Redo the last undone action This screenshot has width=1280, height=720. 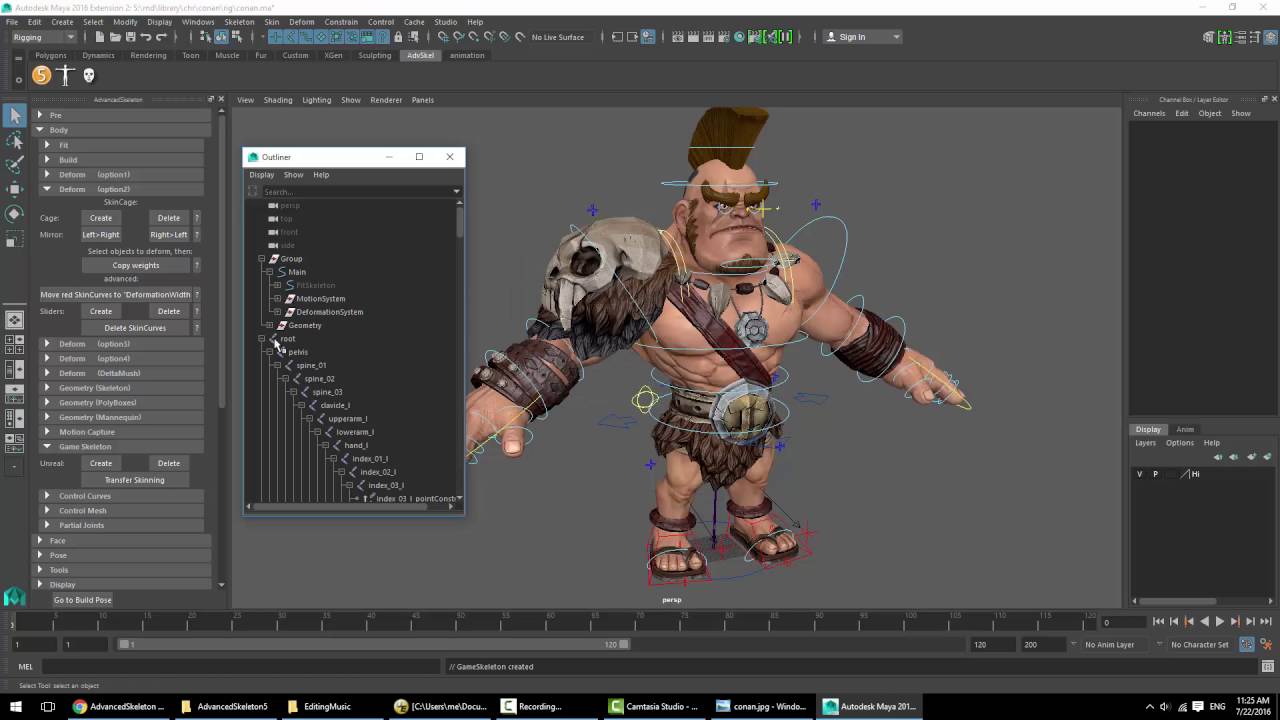(162, 37)
